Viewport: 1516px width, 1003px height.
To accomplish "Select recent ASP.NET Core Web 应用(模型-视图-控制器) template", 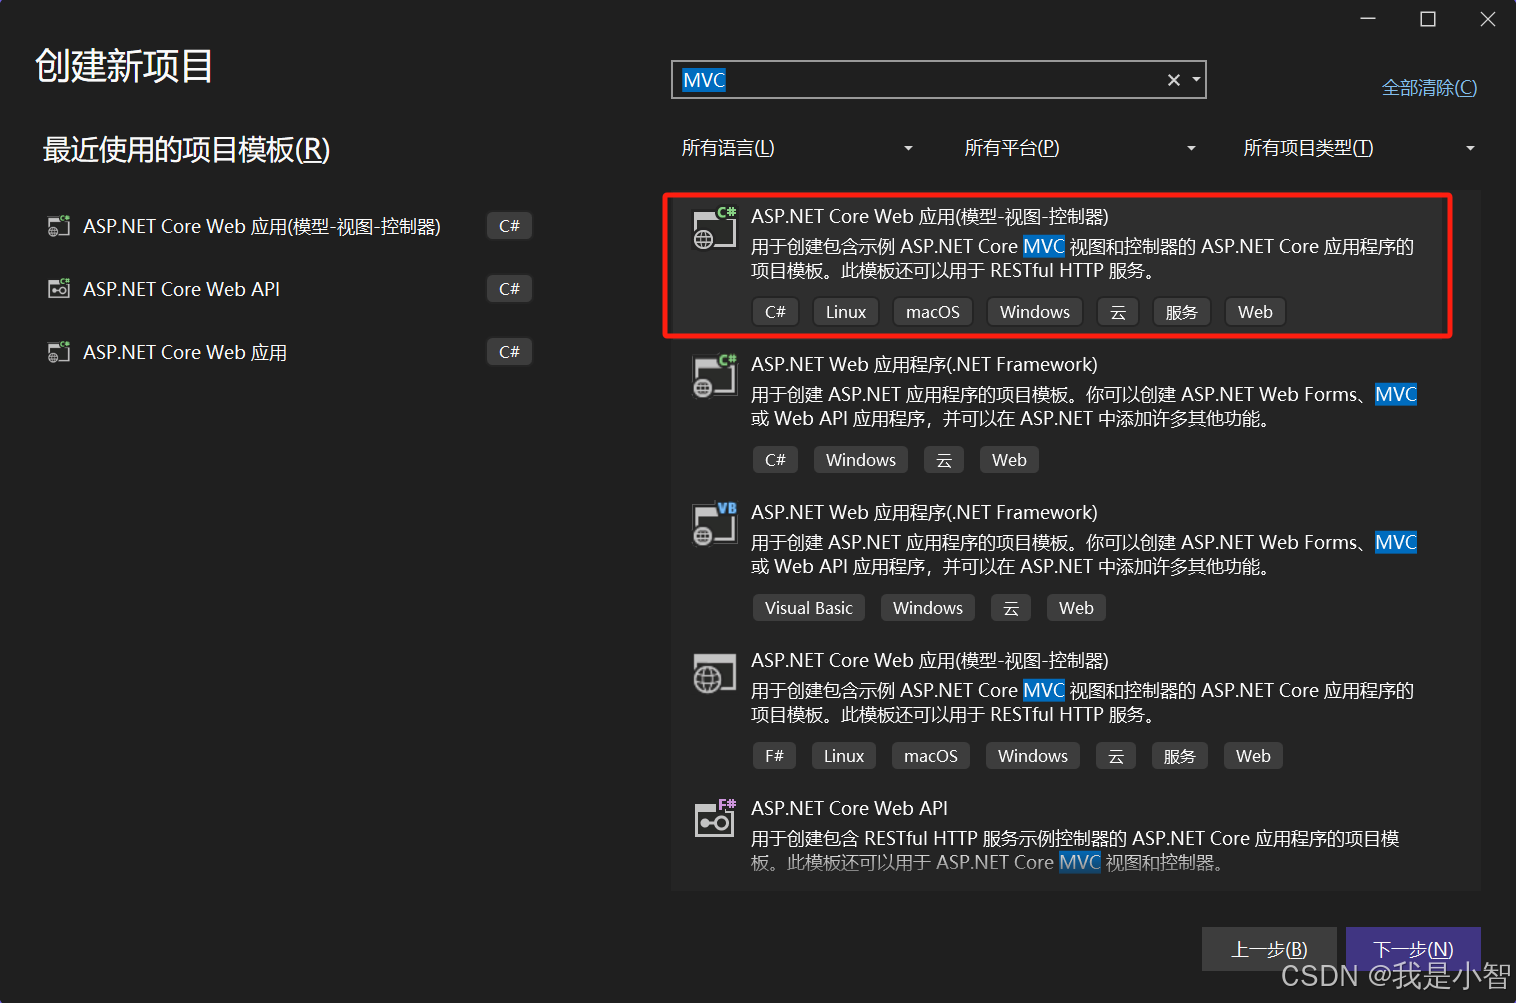I will 289,226.
